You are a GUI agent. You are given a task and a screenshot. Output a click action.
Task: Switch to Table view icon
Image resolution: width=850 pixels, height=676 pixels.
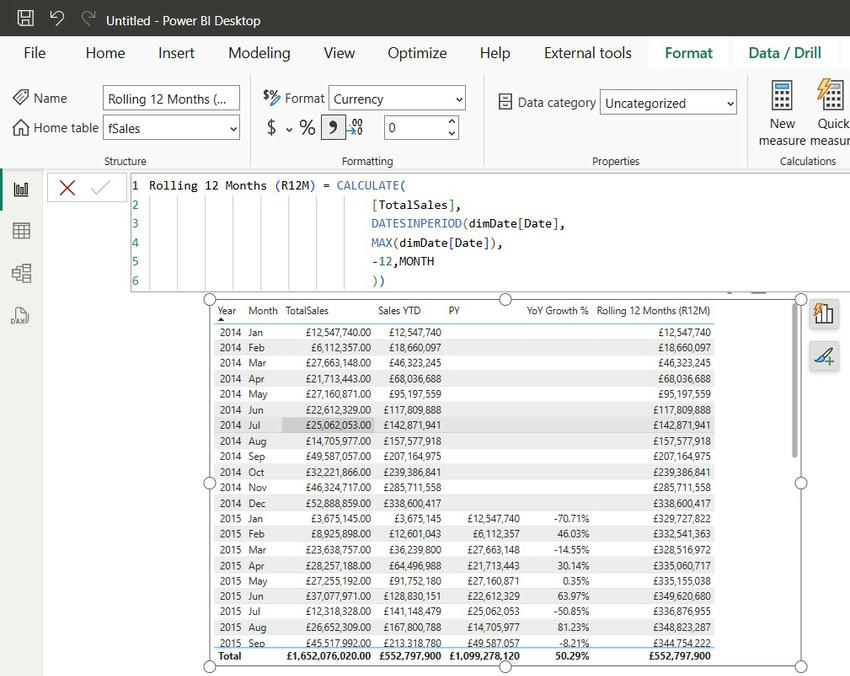(21, 231)
